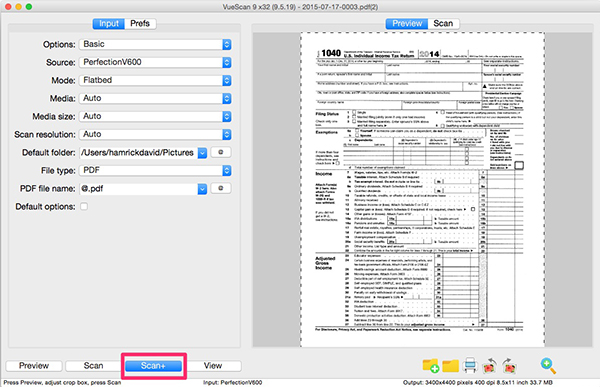Click the folder with green plus icon
This screenshot has width=600, height=387.
[x=430, y=366]
